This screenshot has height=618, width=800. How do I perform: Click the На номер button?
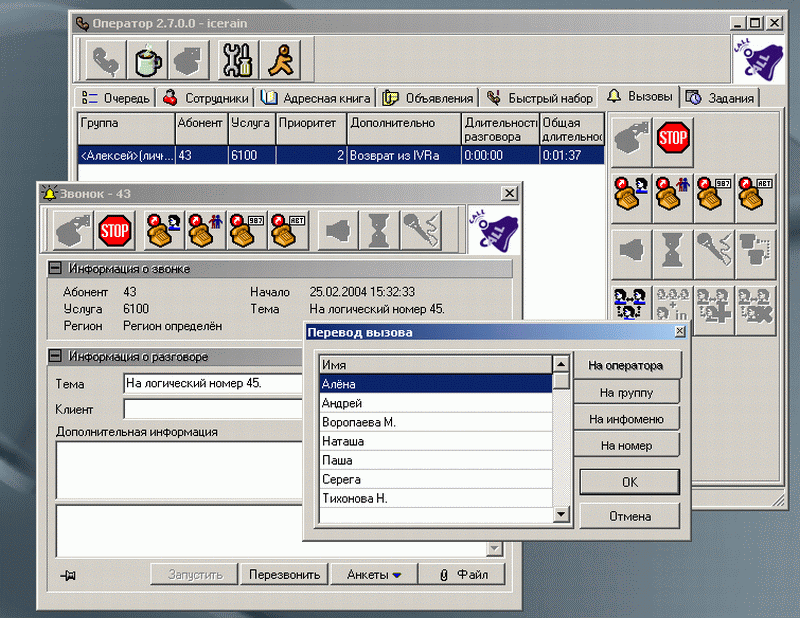626,446
